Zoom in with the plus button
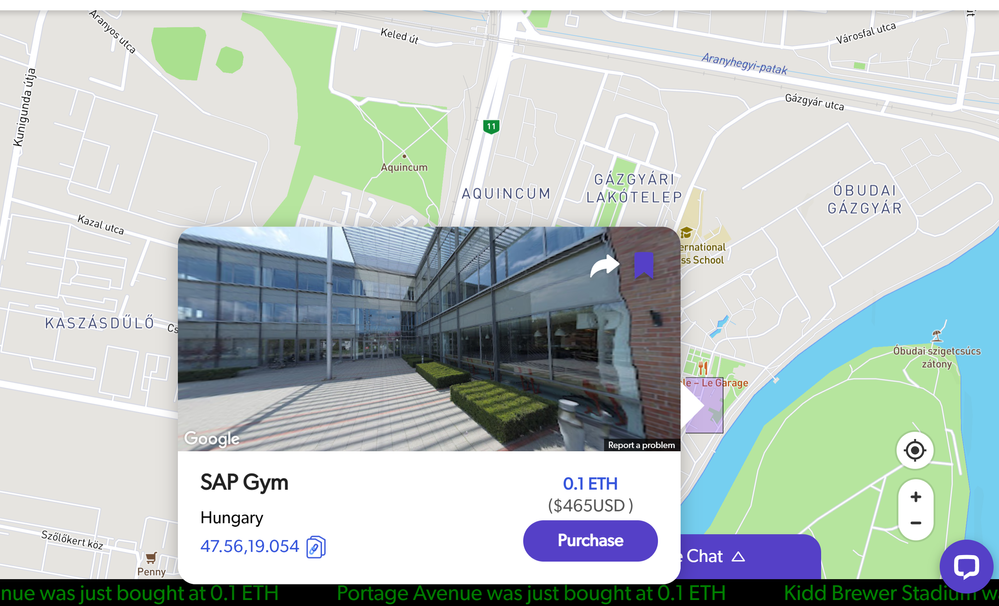The width and height of the screenshot is (999, 606). pos(916,497)
